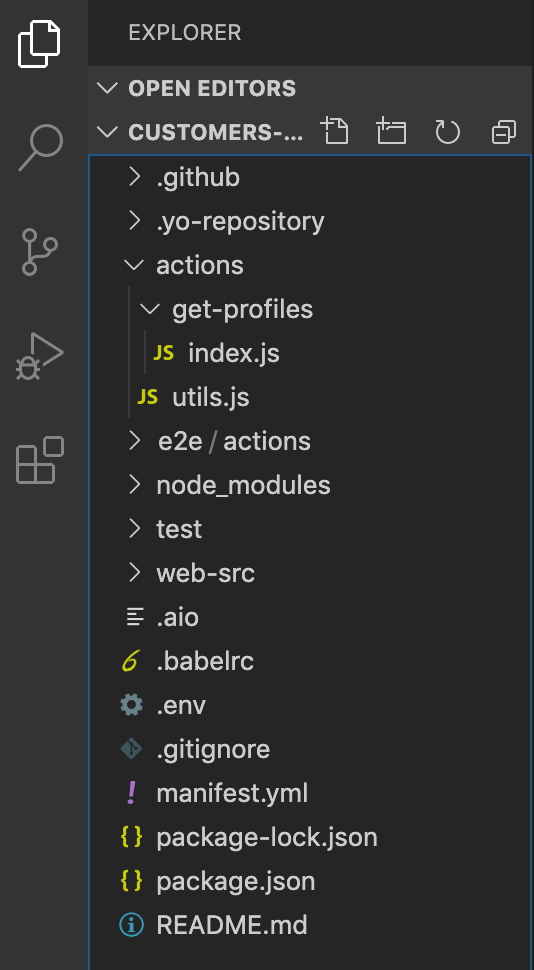
Task: Click the lines icon beside .aio
Action: pos(134,617)
